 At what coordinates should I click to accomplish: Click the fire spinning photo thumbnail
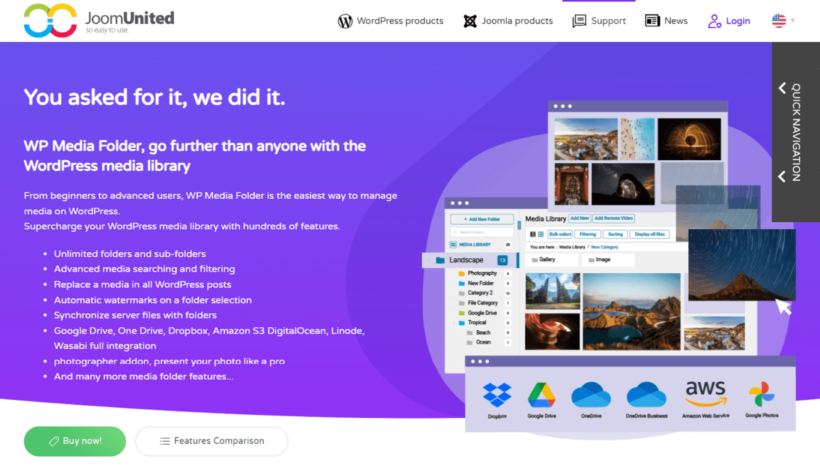[x=689, y=139]
